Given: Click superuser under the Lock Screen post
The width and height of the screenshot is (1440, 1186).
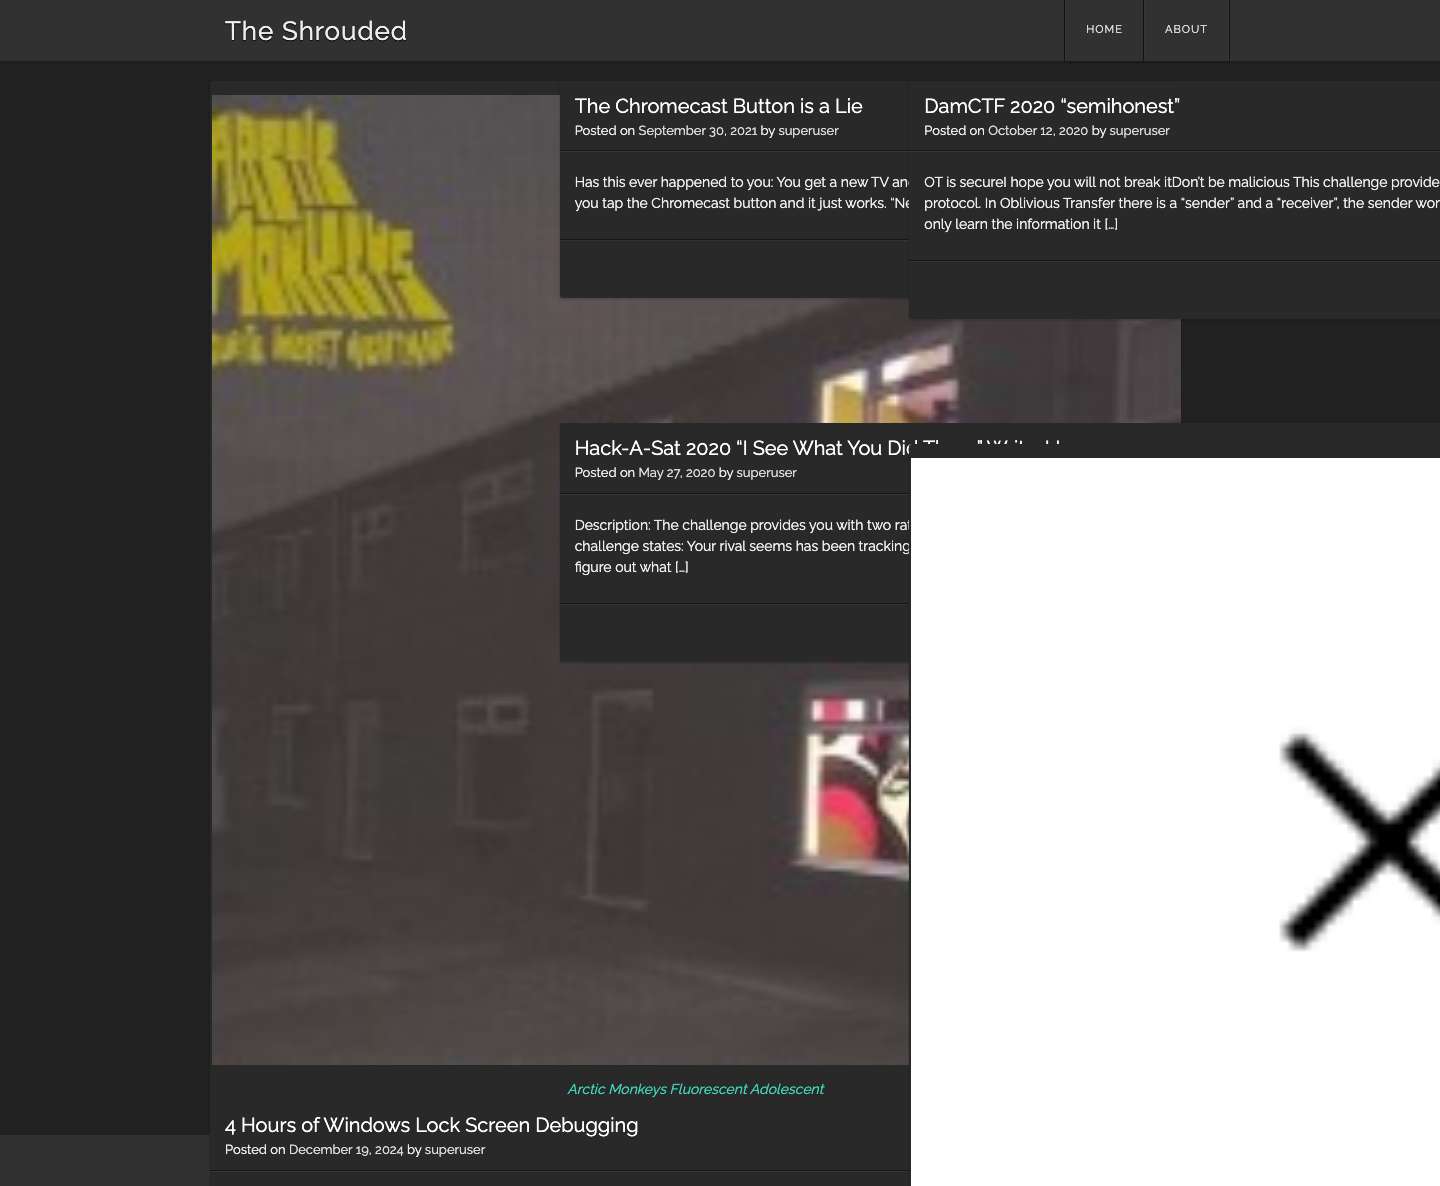Looking at the screenshot, I should click(x=455, y=1149).
